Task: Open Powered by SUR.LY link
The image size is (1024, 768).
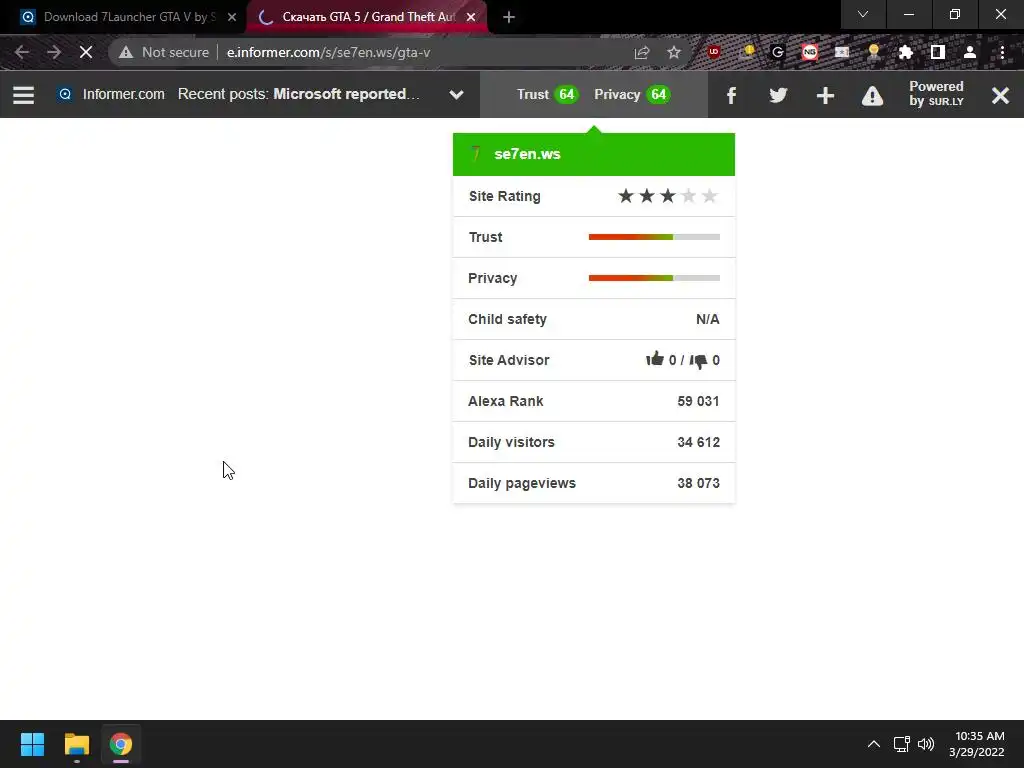Action: coord(936,94)
